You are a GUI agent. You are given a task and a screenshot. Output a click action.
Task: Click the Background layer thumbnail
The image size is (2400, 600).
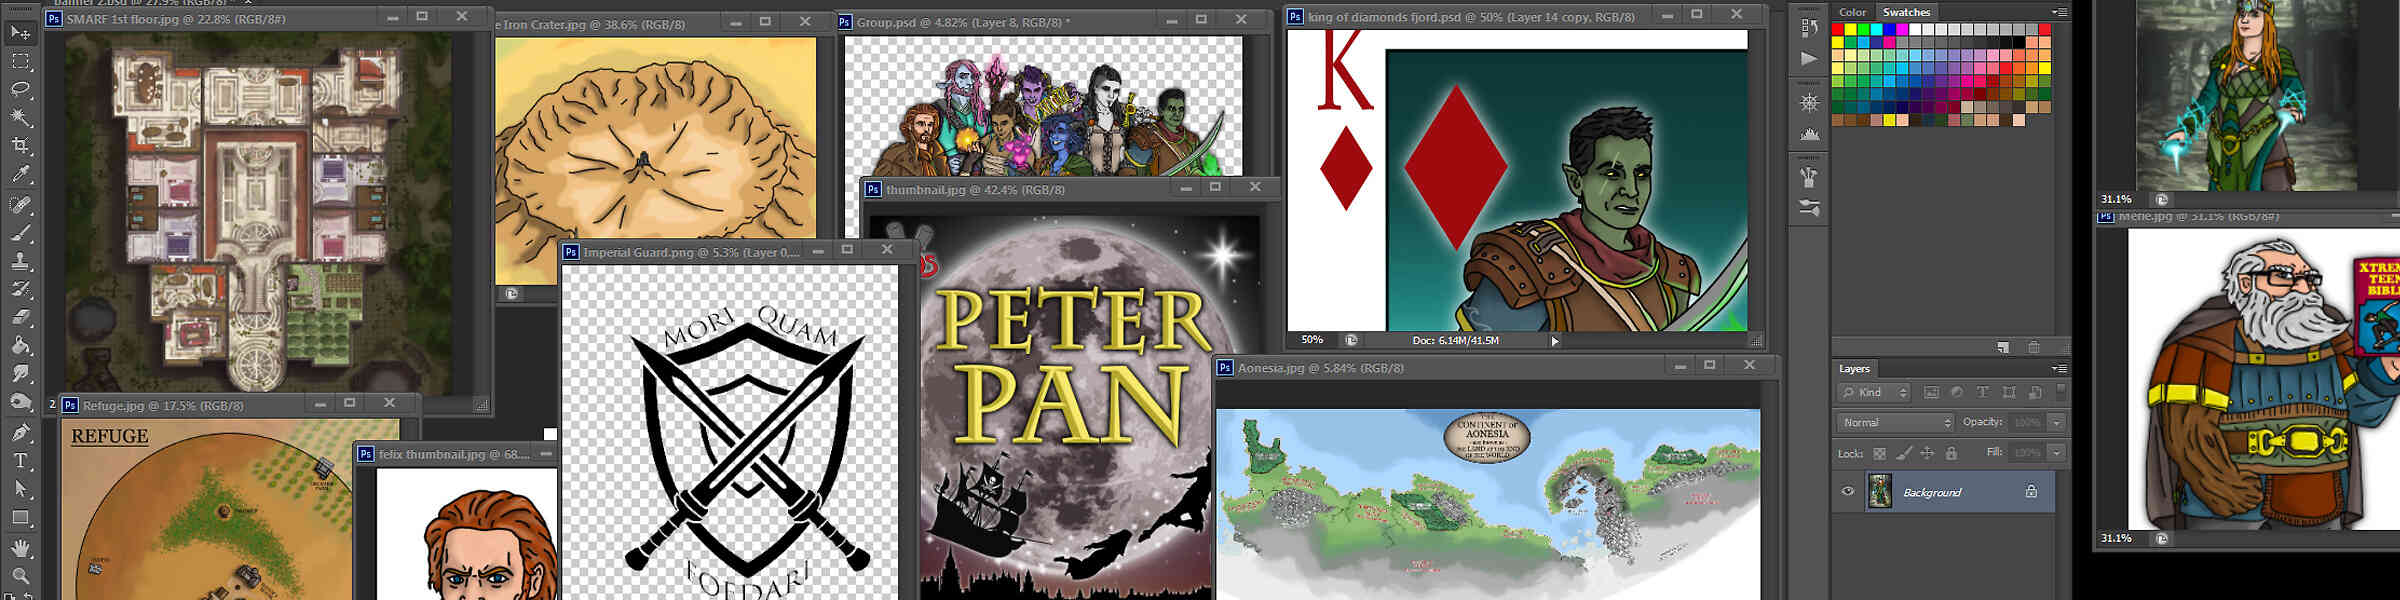coord(1880,492)
